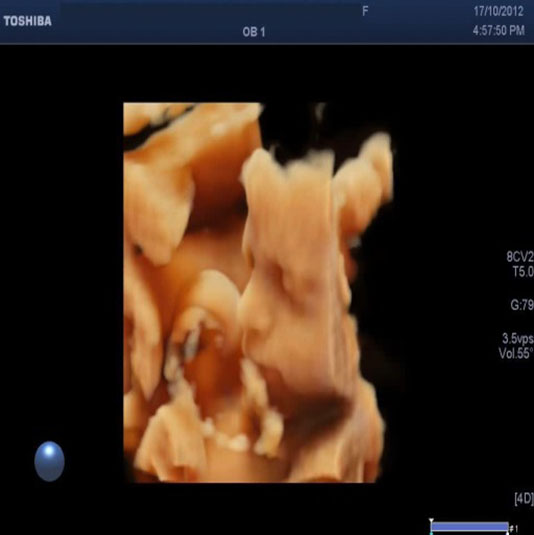Click the TOSHIBA logo in header
This screenshot has height=535, width=534.
pos(28,21)
